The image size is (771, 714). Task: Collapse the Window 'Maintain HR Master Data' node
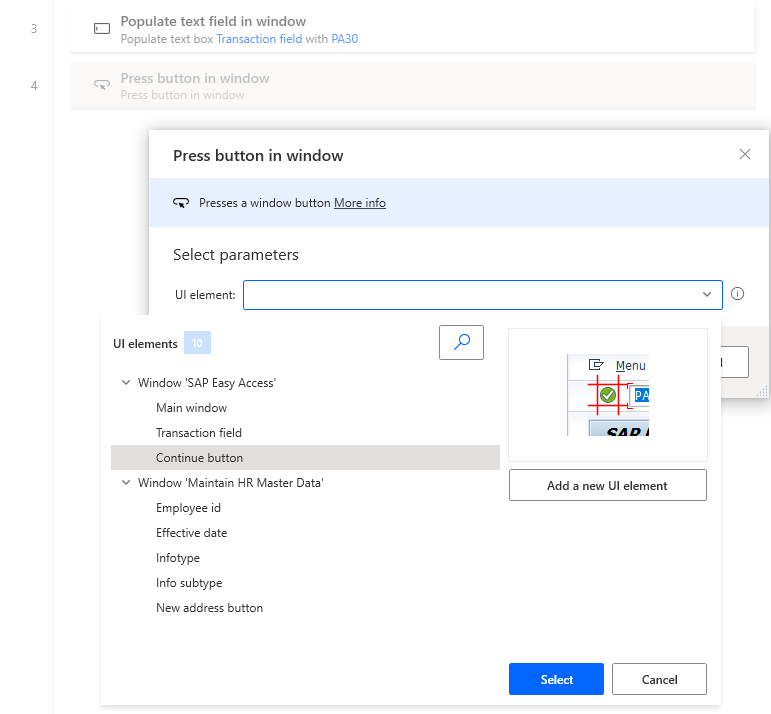pos(126,482)
